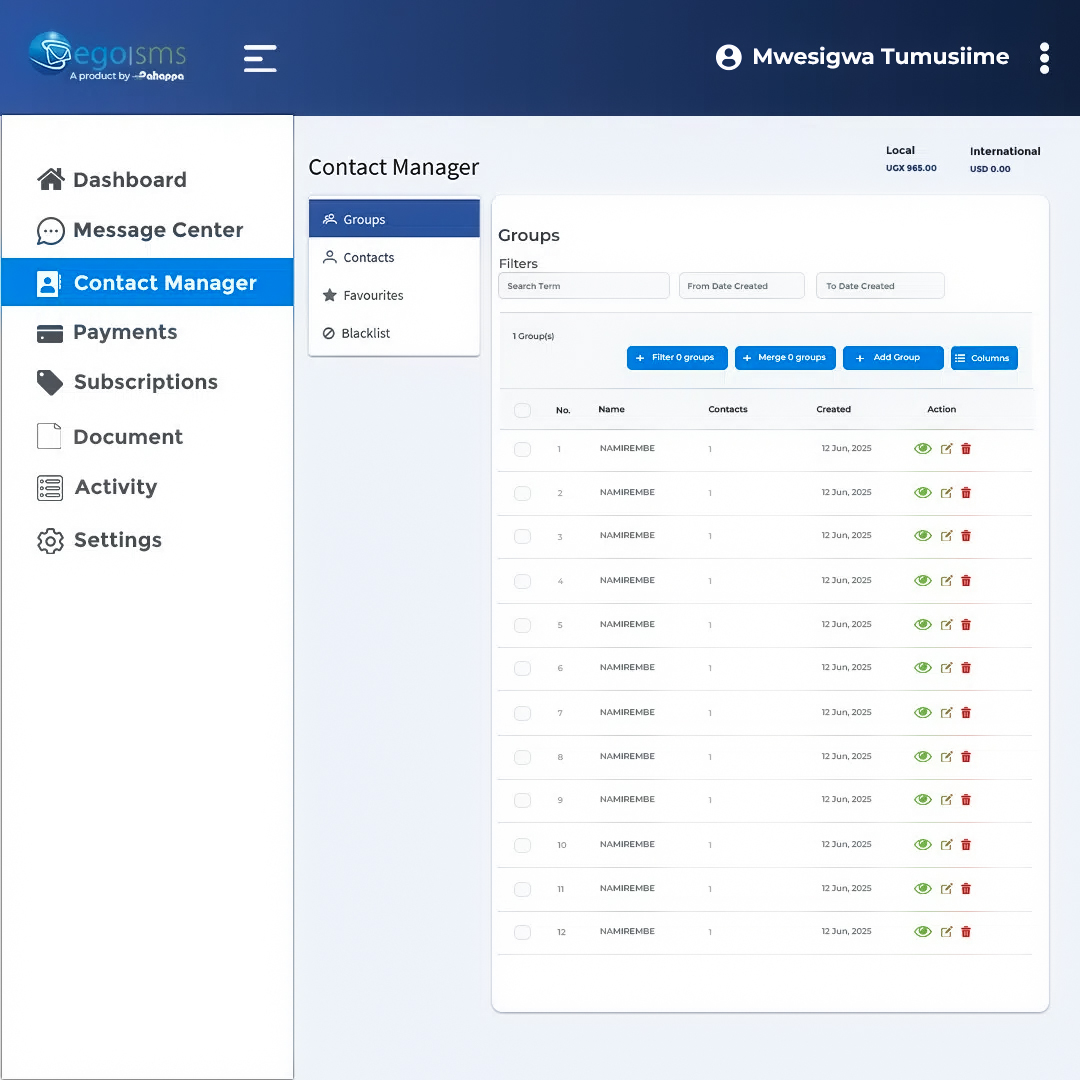
Task: Open the three-dot options menu
Action: tap(1044, 58)
